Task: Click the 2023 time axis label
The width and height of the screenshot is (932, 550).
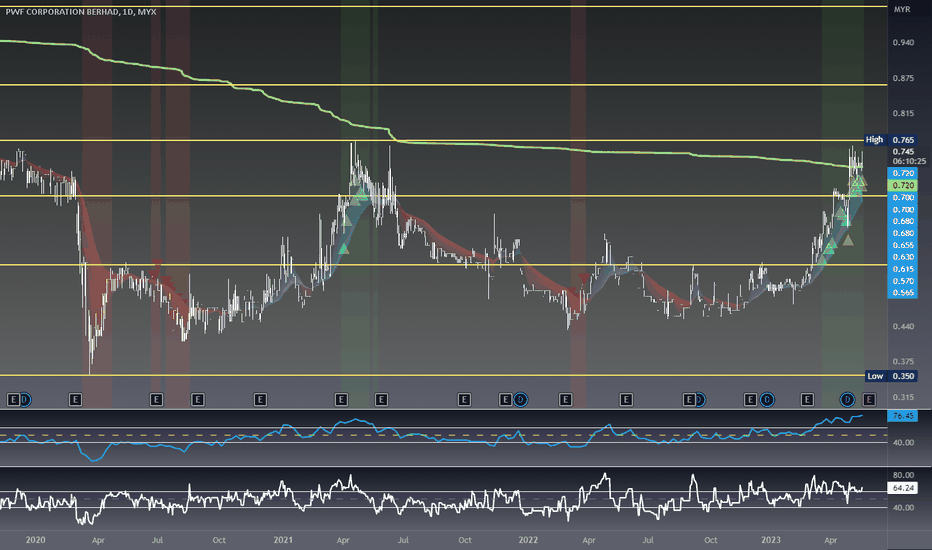Action: [x=771, y=540]
